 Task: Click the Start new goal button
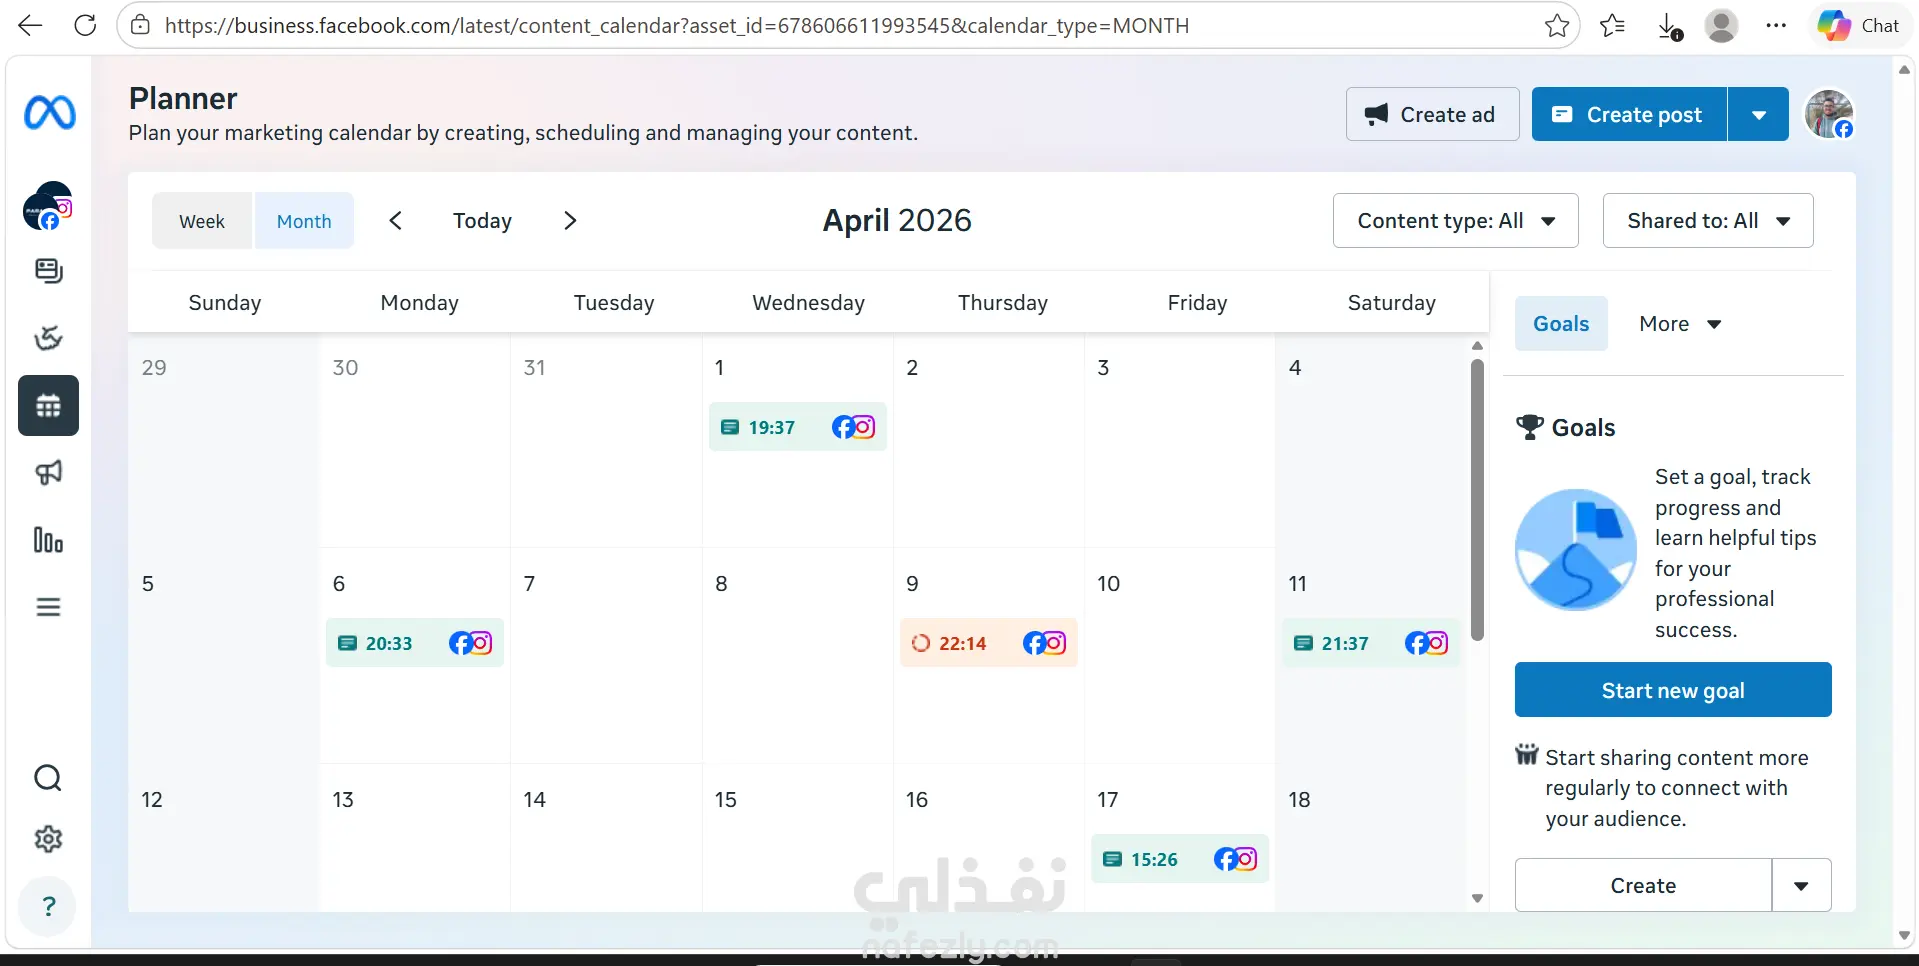pyautogui.click(x=1673, y=690)
